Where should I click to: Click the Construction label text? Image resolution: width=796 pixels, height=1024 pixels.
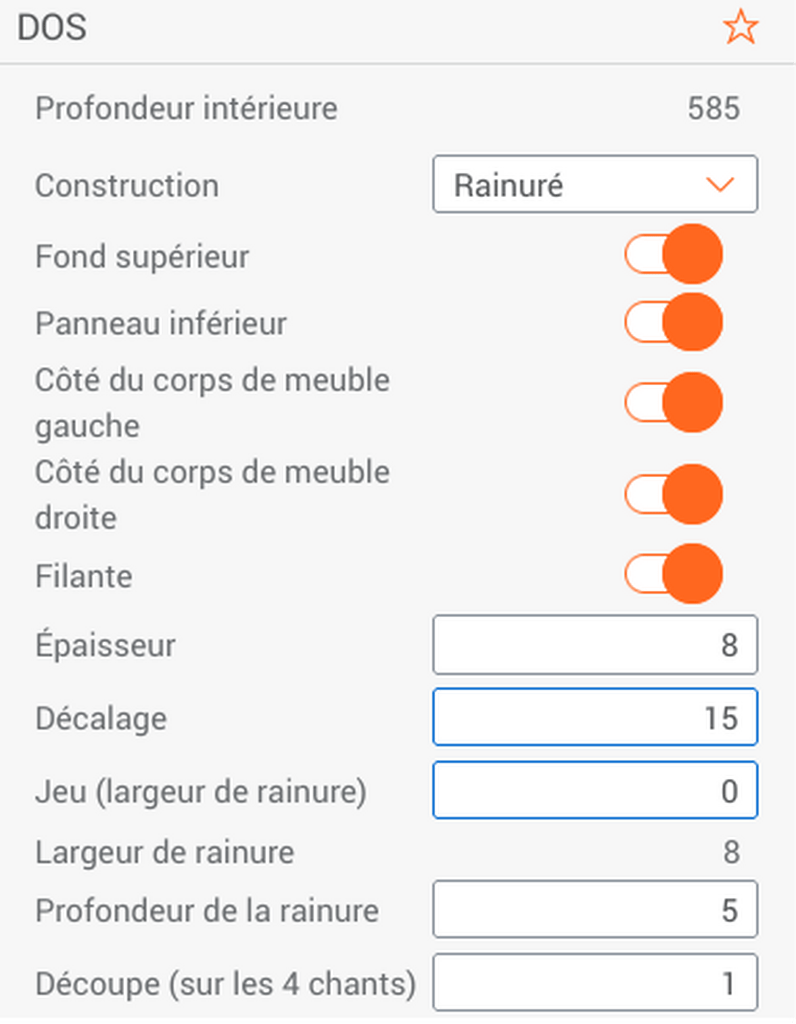[126, 186]
